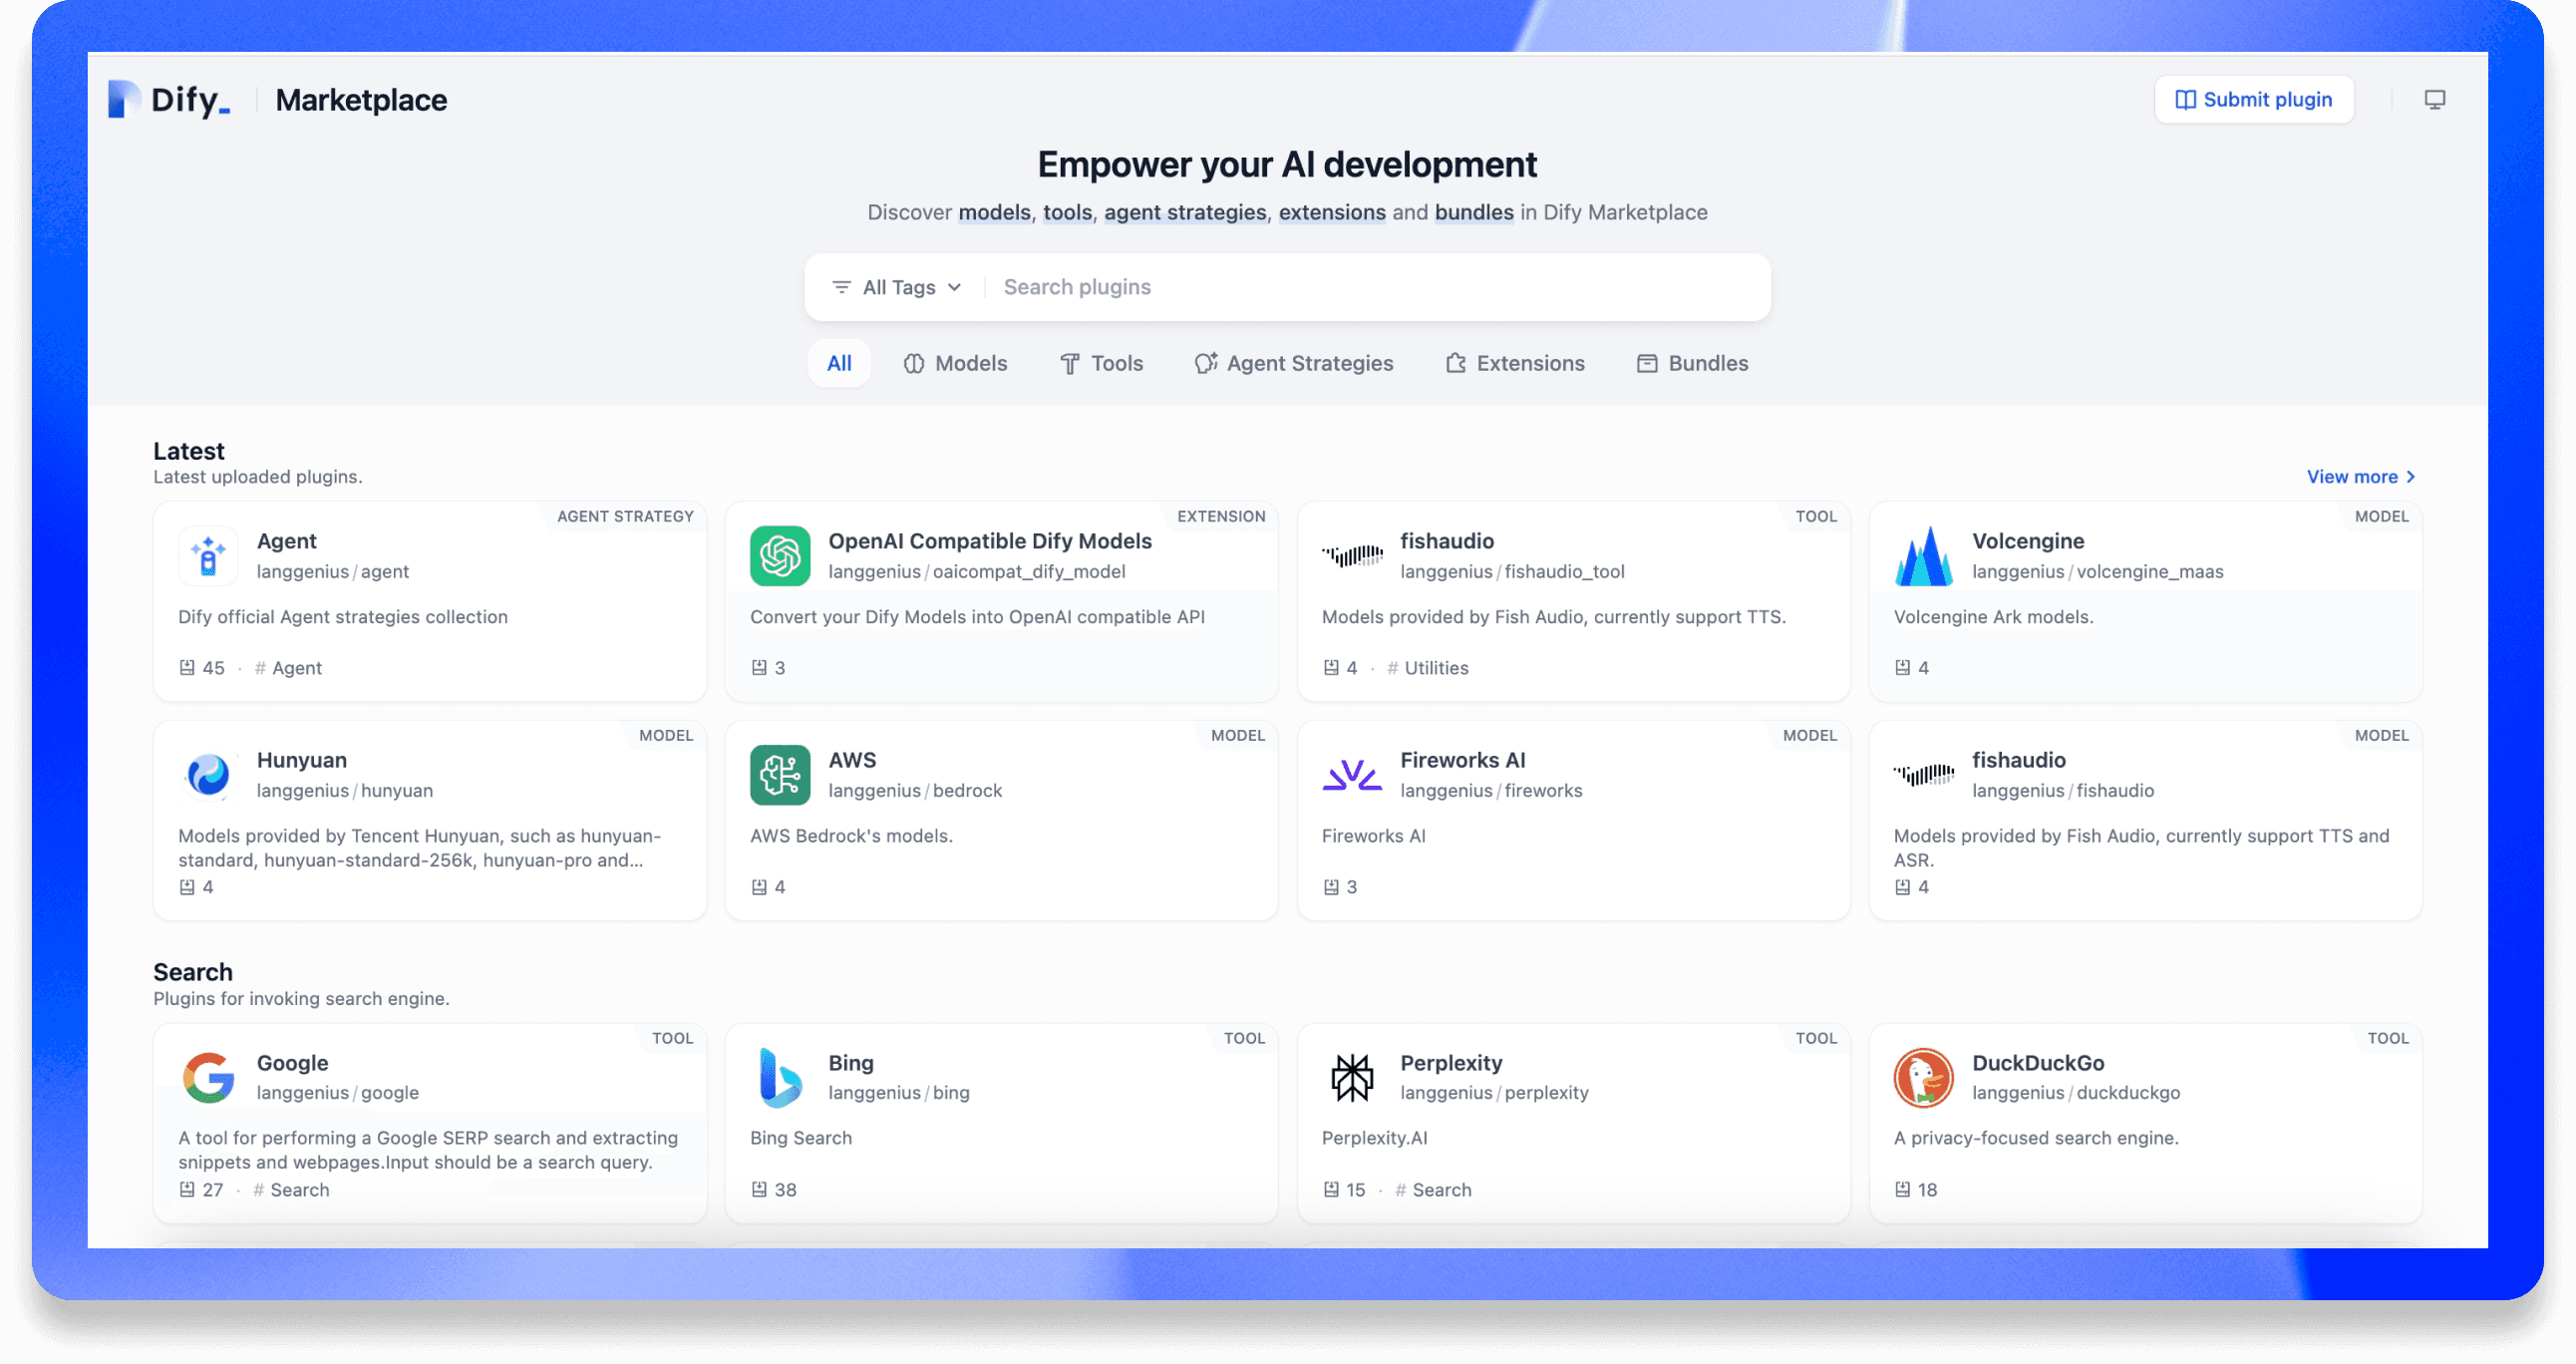Click the DuckDuckGo duck logo

(1923, 1078)
